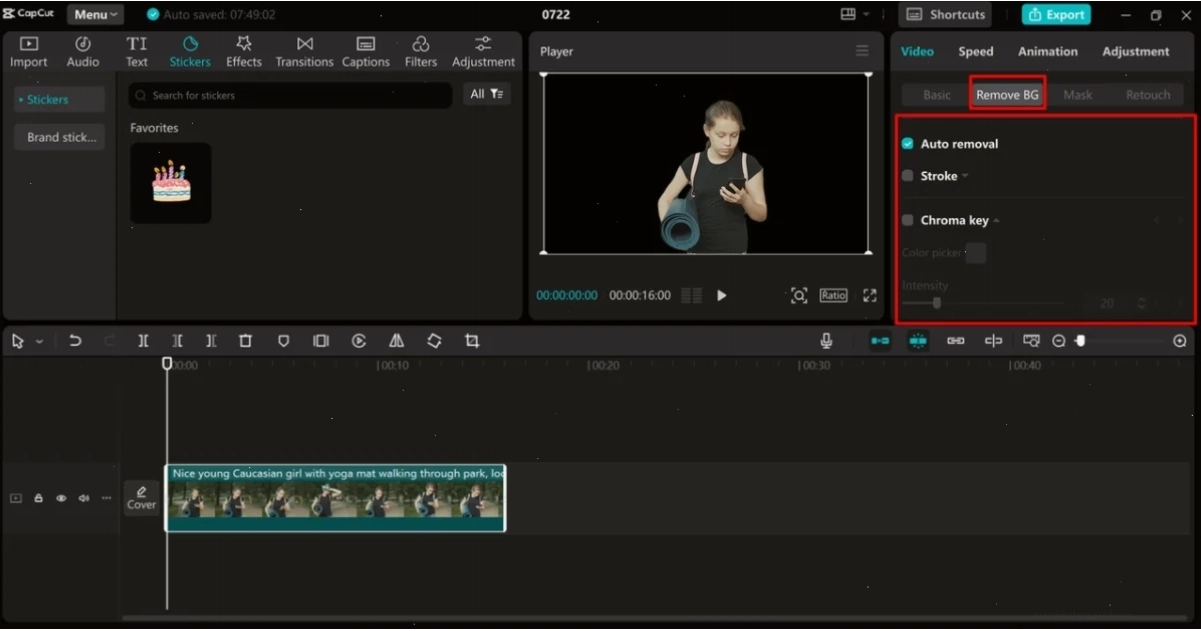Image resolution: width=1201 pixels, height=631 pixels.
Task: Switch to the Video tab
Action: (917, 51)
